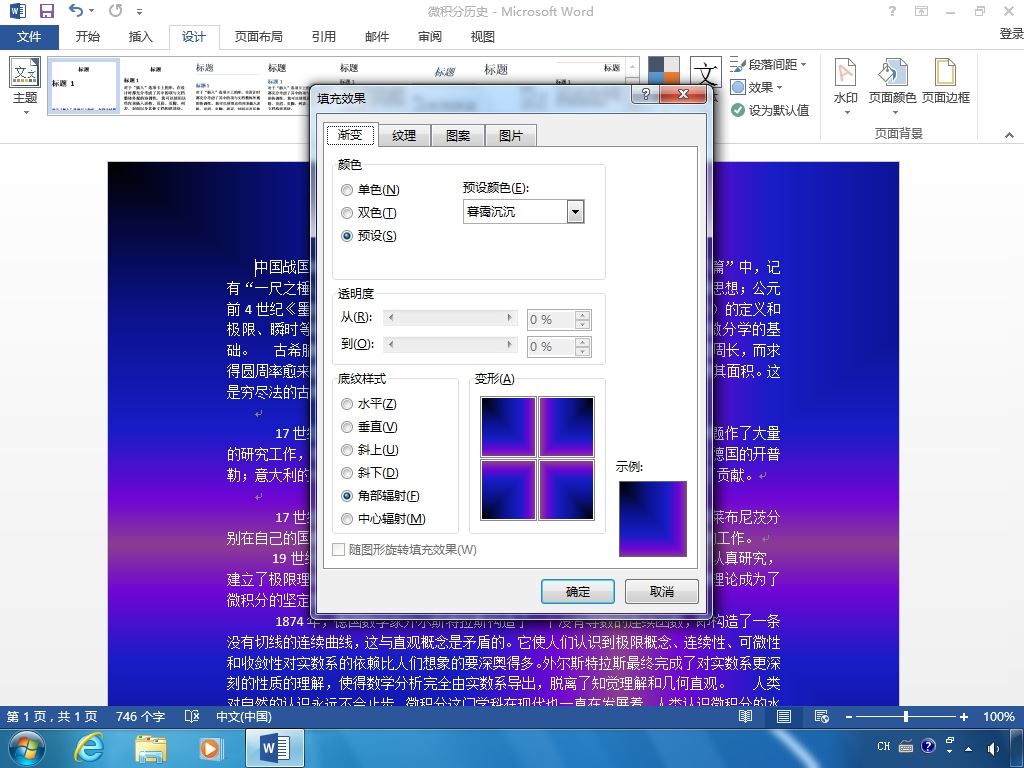The height and width of the screenshot is (768, 1024).
Task: Select the One color (单色) radio button
Action: [347, 190]
